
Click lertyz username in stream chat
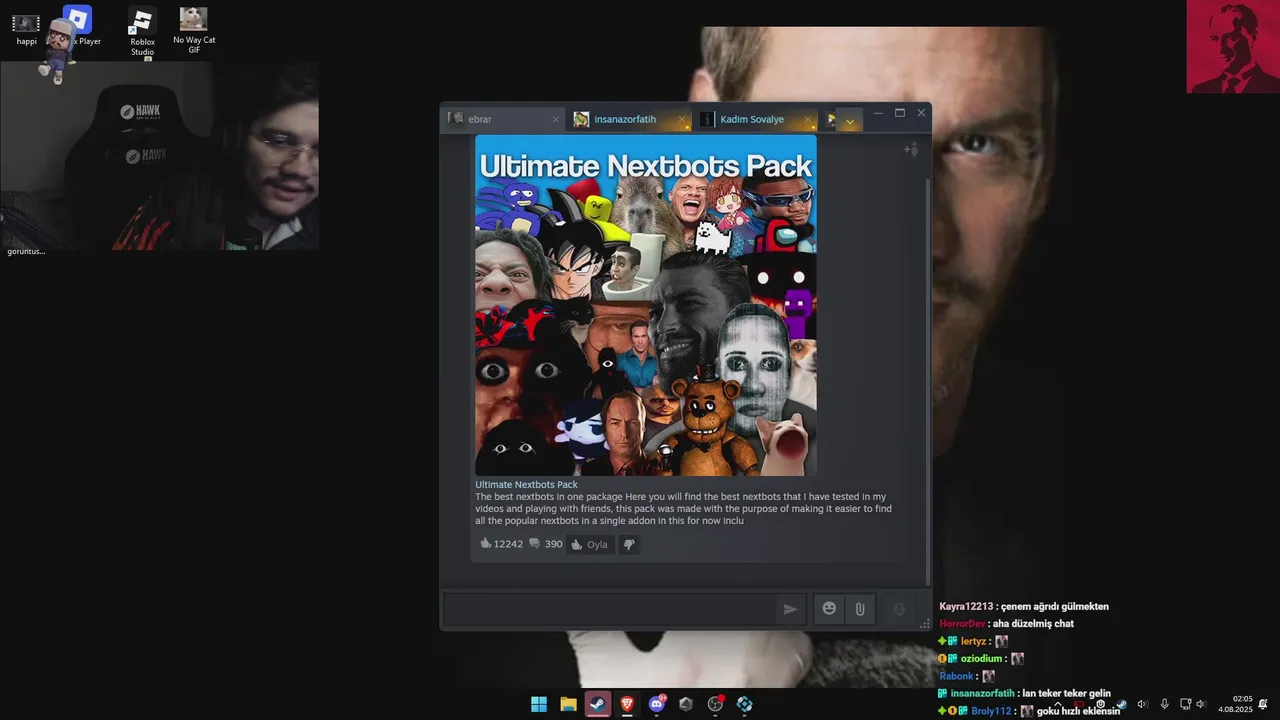pyautogui.click(x=973, y=641)
